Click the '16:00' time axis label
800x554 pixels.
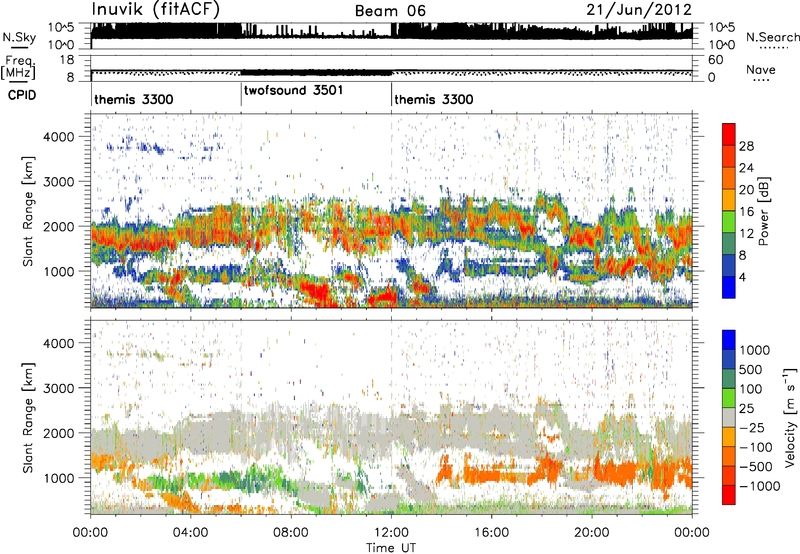pyautogui.click(x=491, y=533)
